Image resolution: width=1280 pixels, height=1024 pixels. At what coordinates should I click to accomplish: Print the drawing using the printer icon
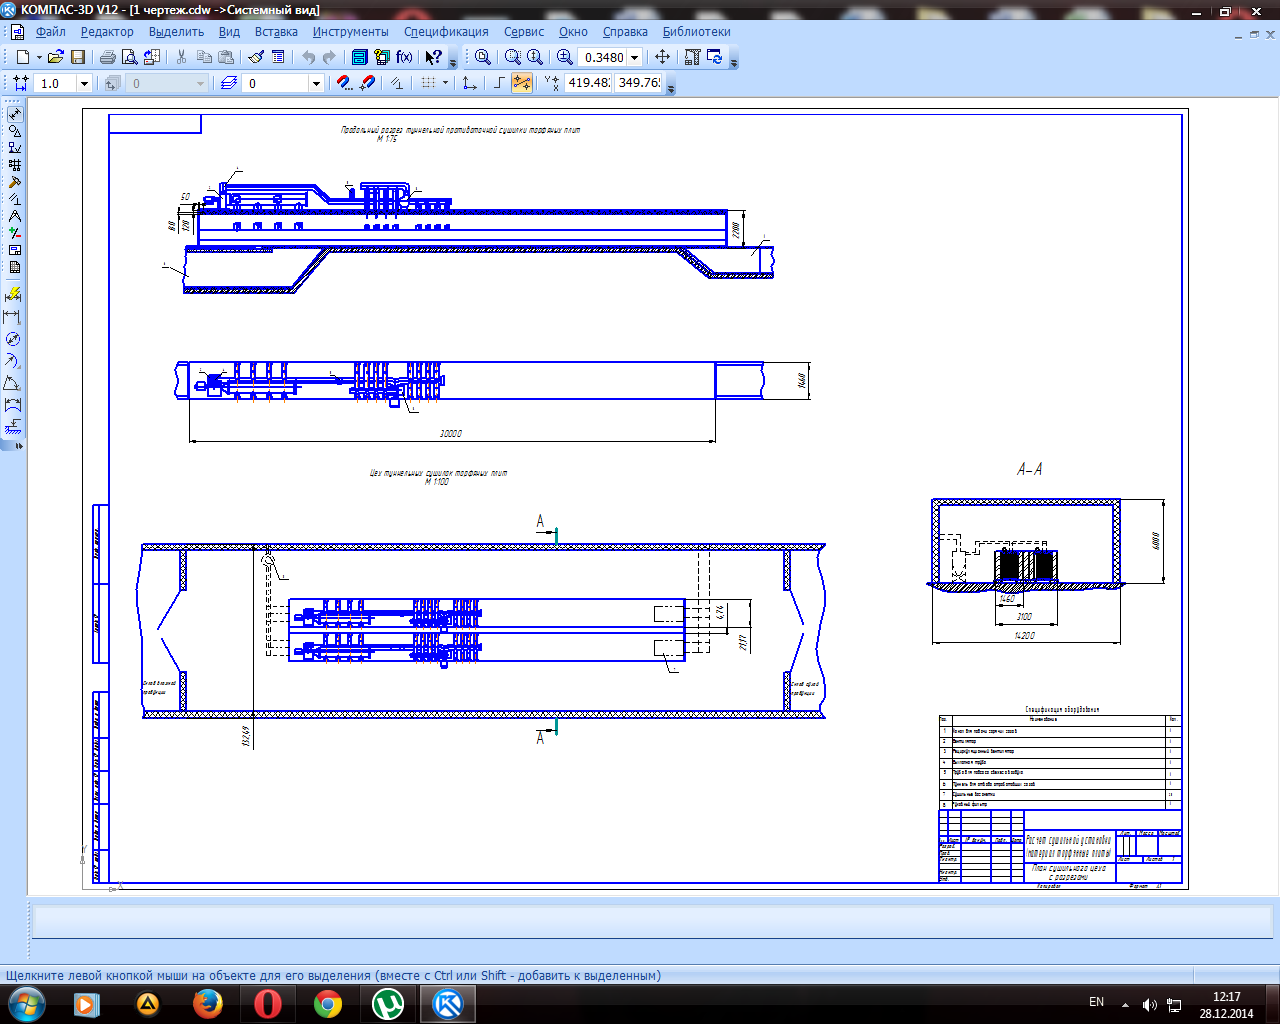(x=108, y=57)
